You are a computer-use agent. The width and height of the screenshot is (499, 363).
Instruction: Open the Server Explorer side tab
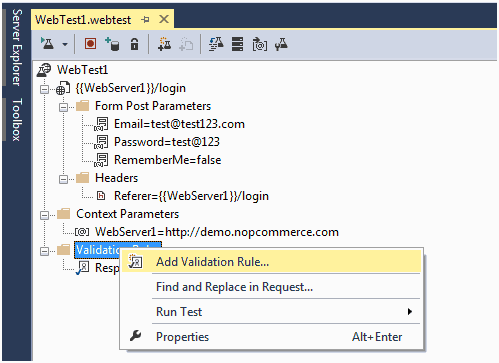click(x=17, y=47)
